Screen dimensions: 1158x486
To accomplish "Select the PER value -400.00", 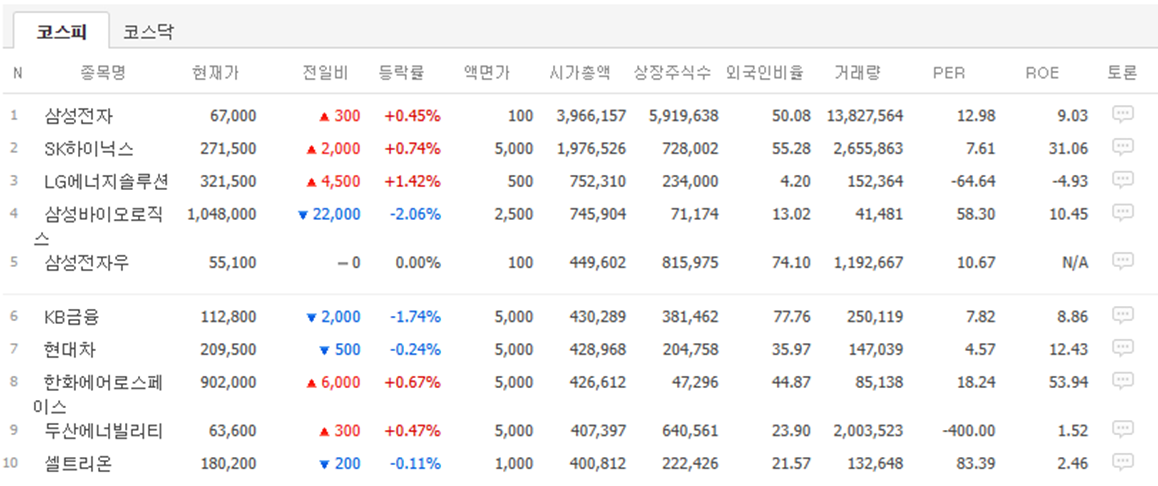I will coord(970,431).
